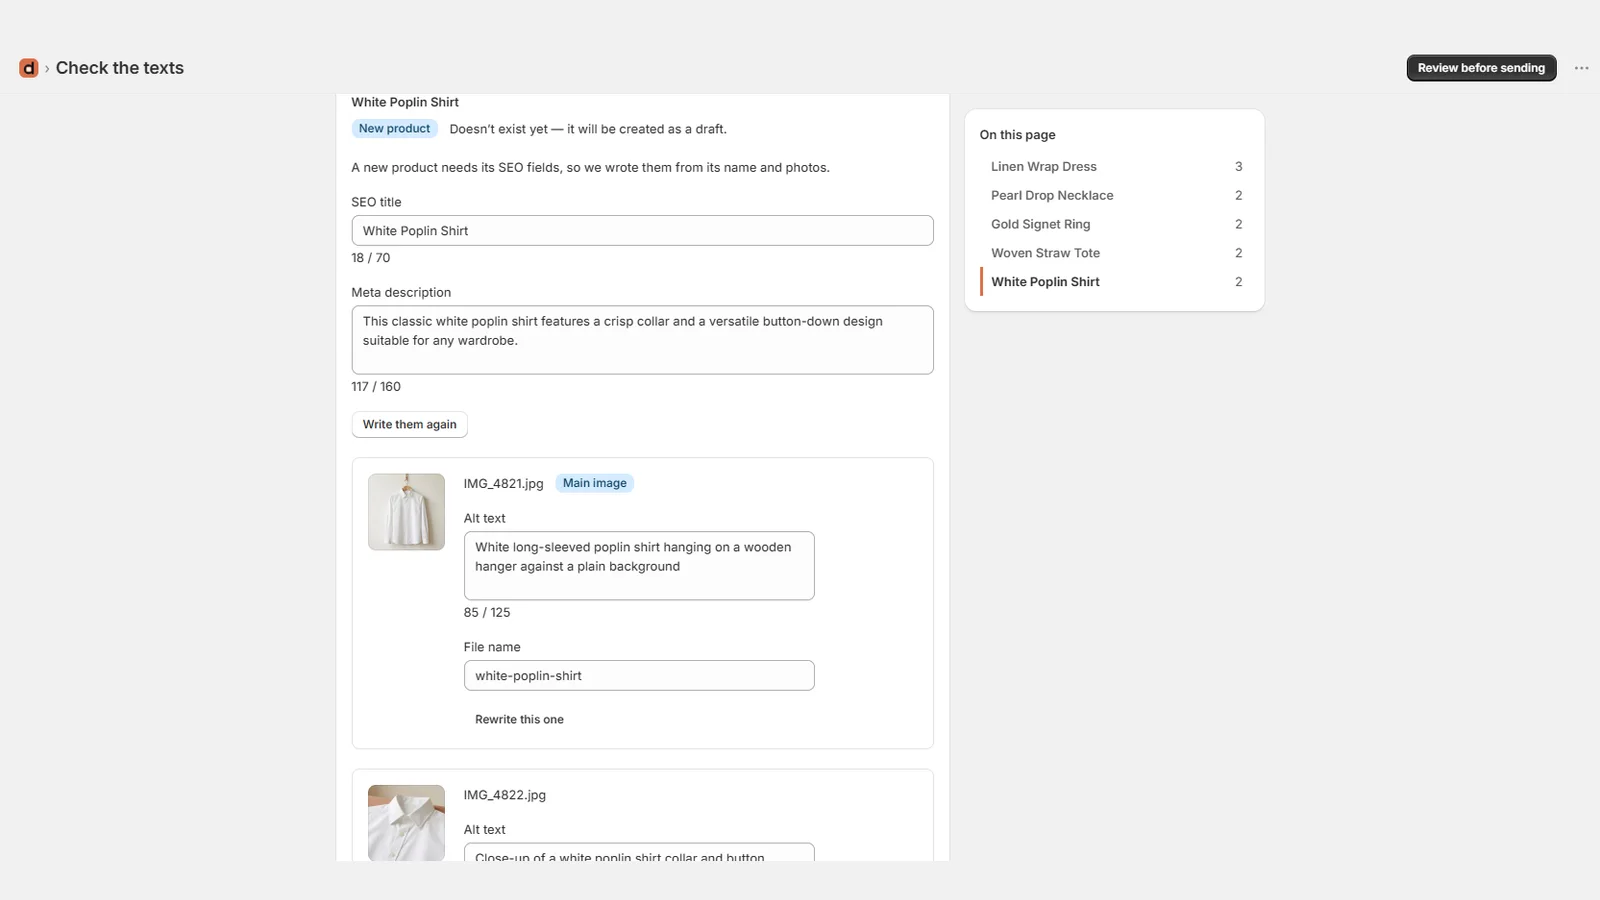Screen dimensions: 1600x900
Task: Click the IMG_4822.jpg file label
Action: 504,795
